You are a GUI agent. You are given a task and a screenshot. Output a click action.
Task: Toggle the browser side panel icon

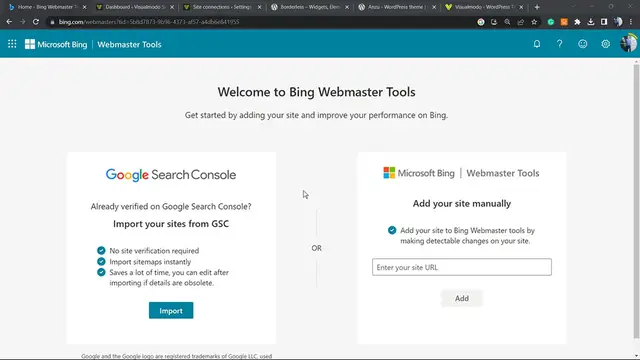(x=604, y=22)
